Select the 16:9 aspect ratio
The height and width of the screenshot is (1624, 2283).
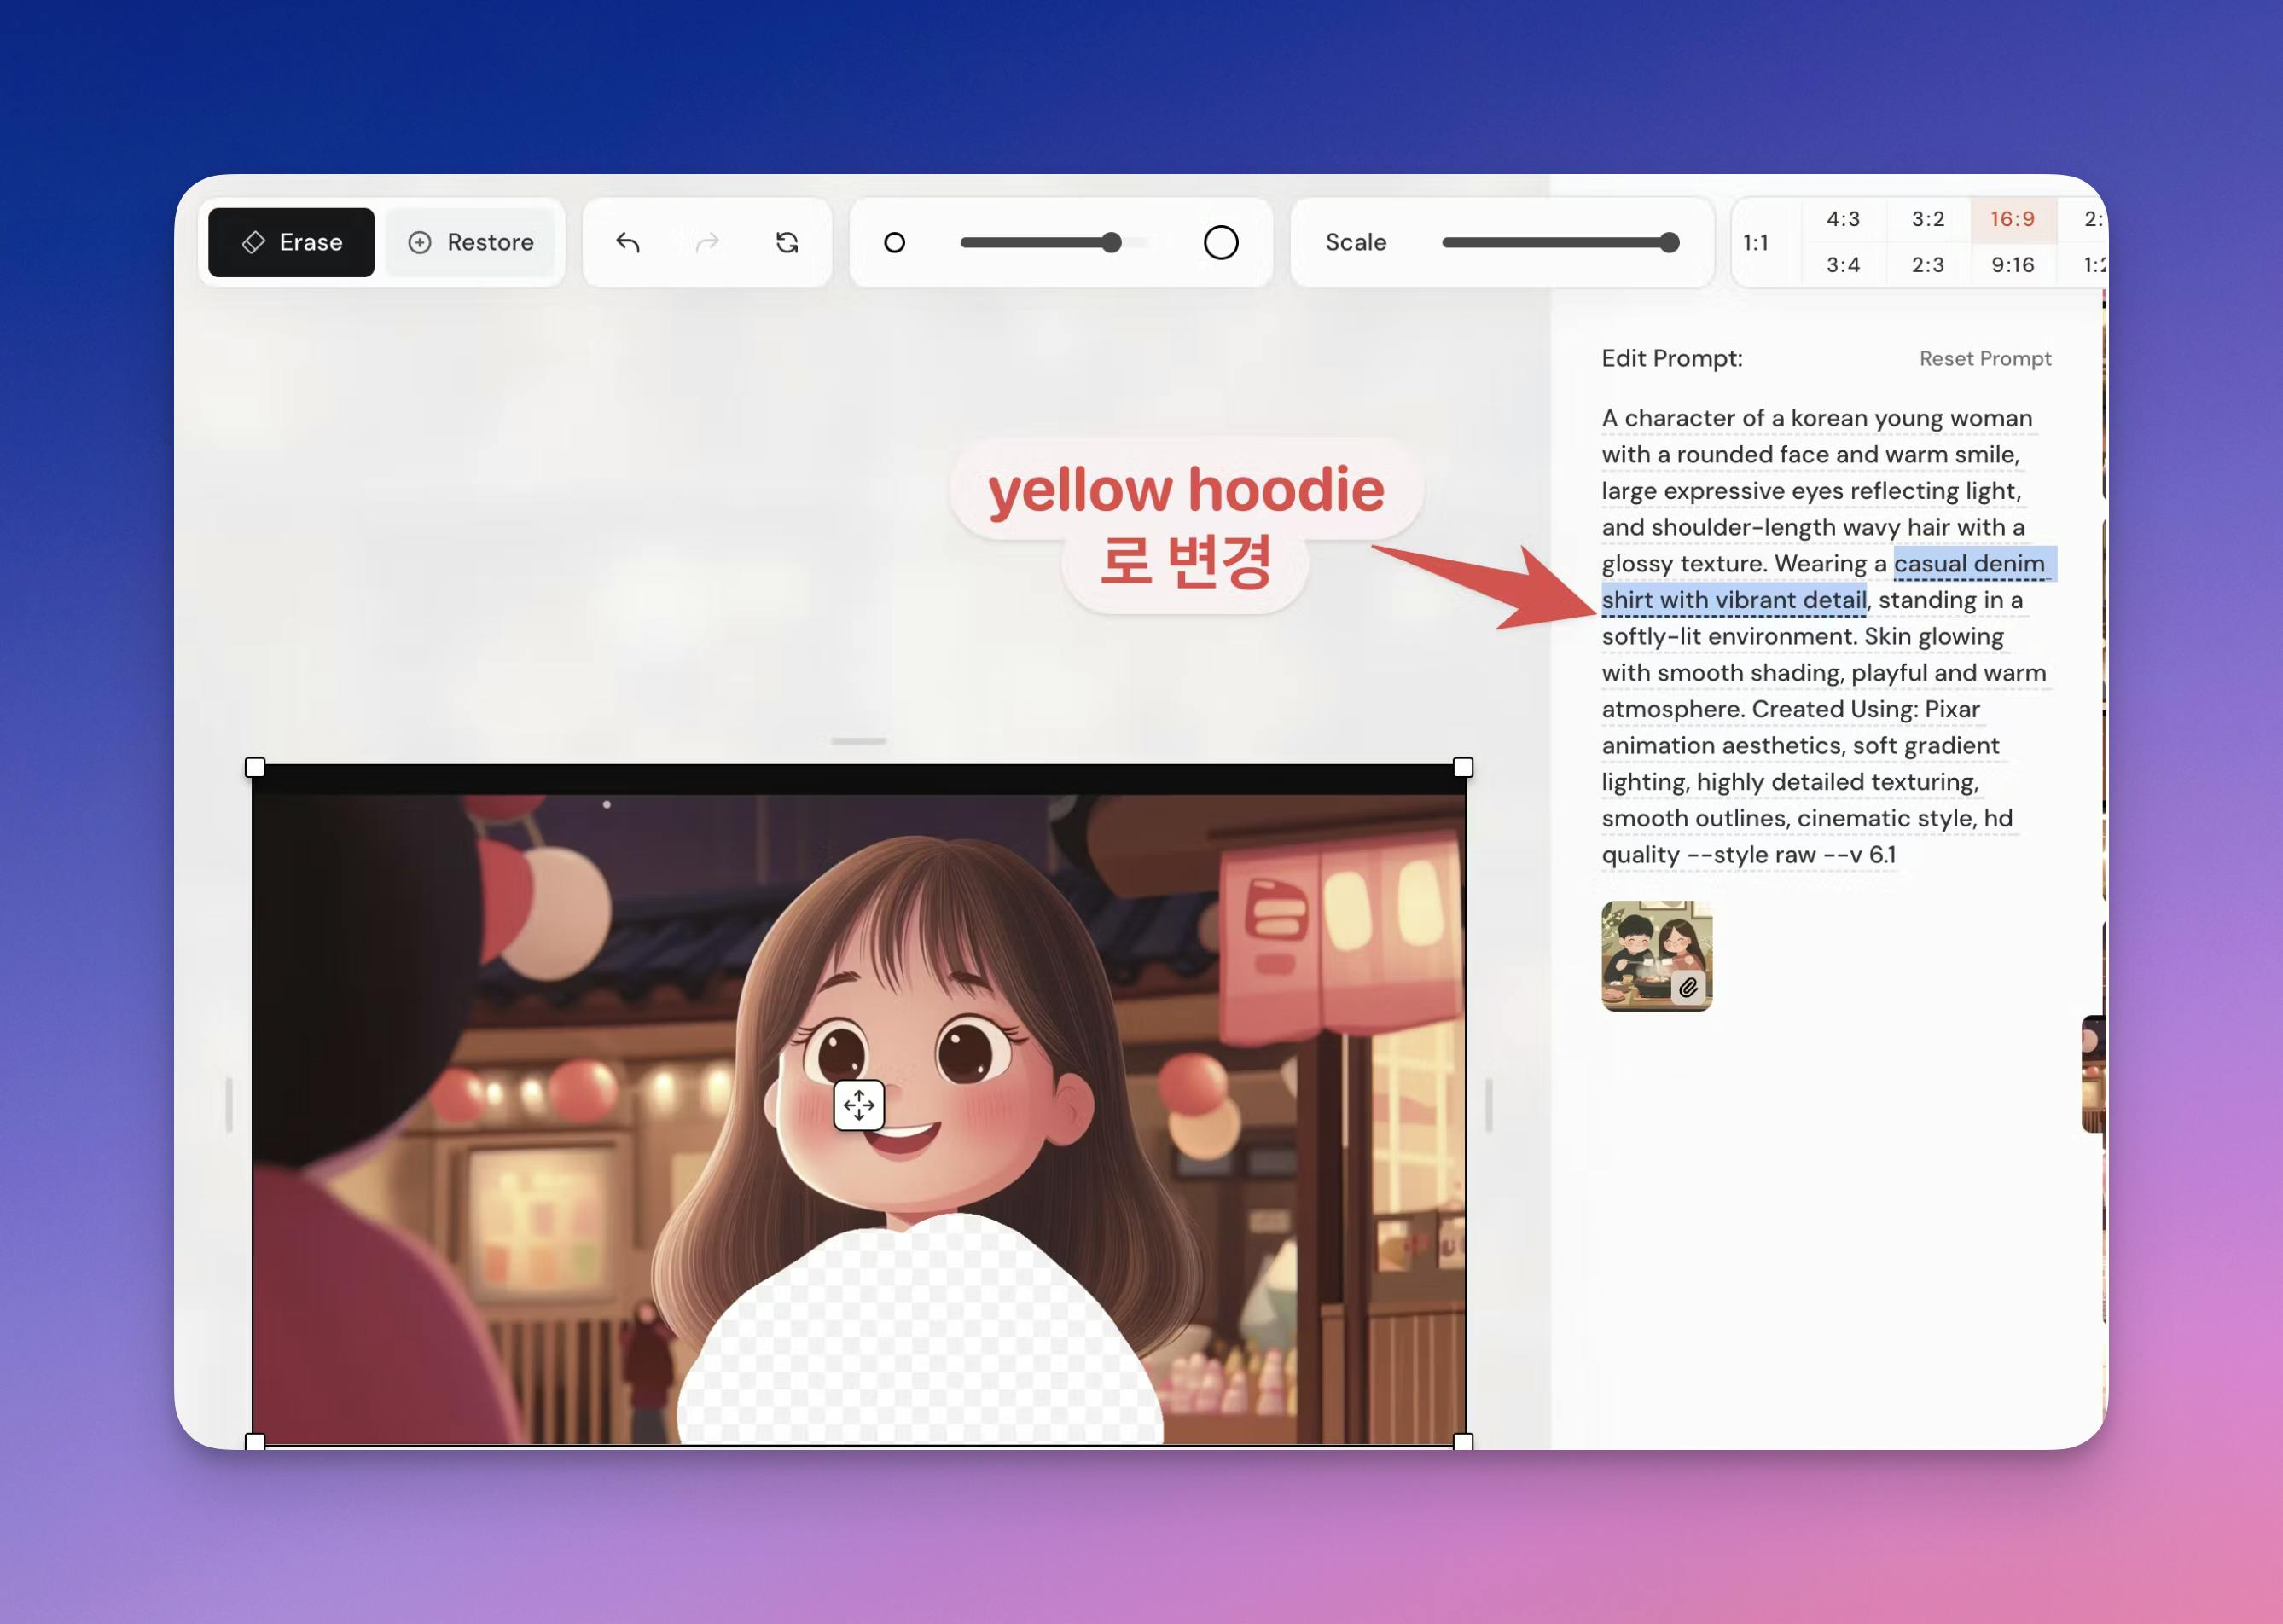(2012, 219)
